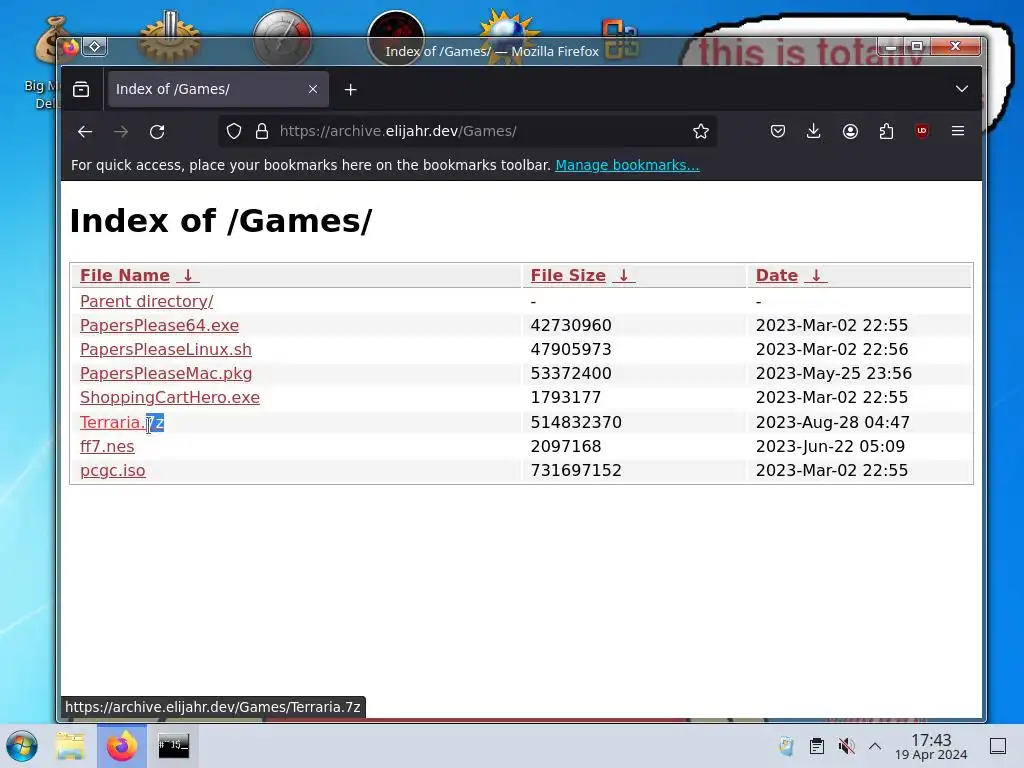Reload the current page
The width and height of the screenshot is (1024, 768).
157,132
